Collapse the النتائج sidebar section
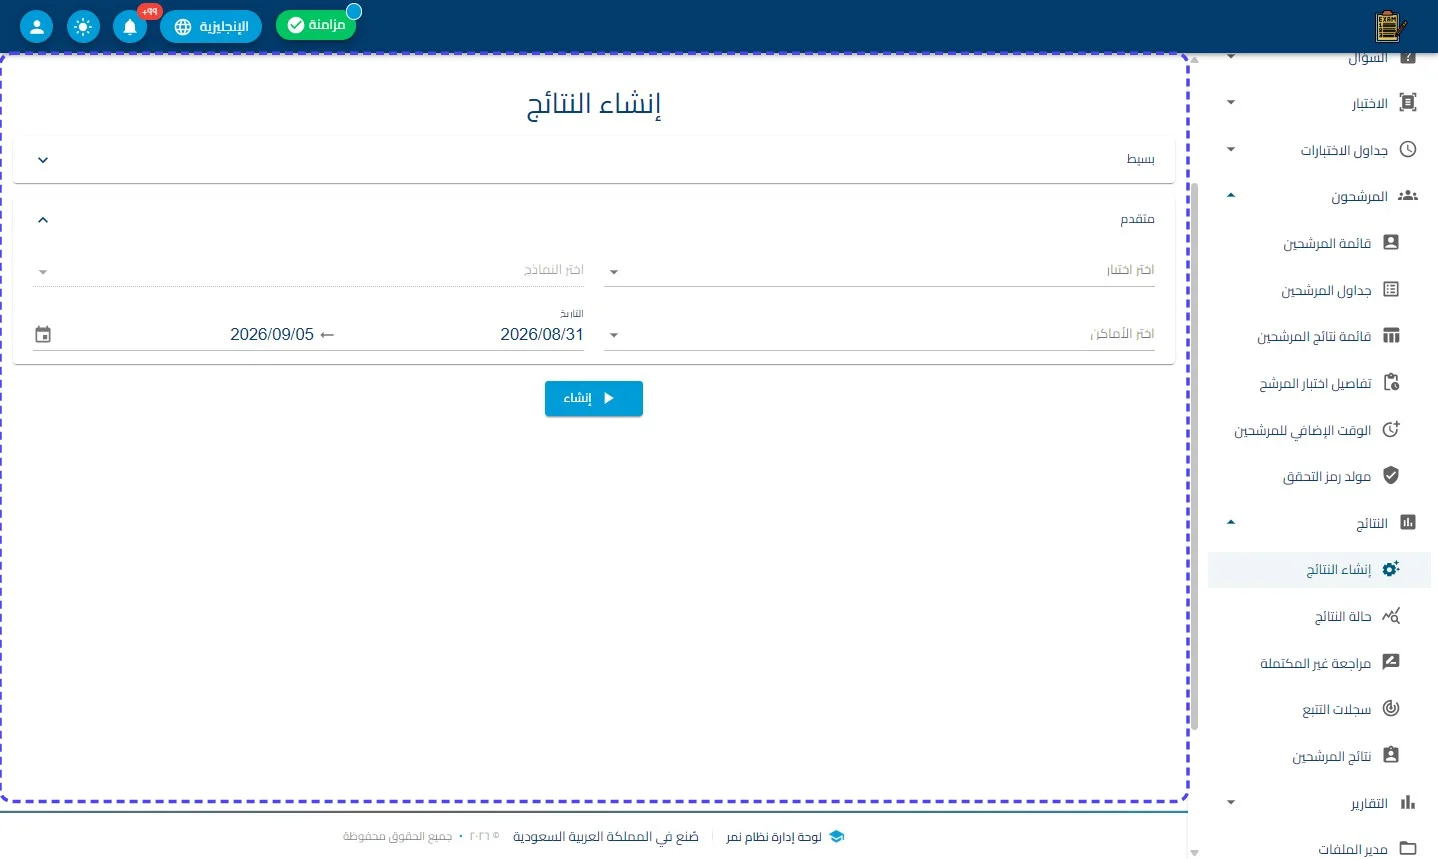Image resolution: width=1438 pixels, height=859 pixels. 1320,523
